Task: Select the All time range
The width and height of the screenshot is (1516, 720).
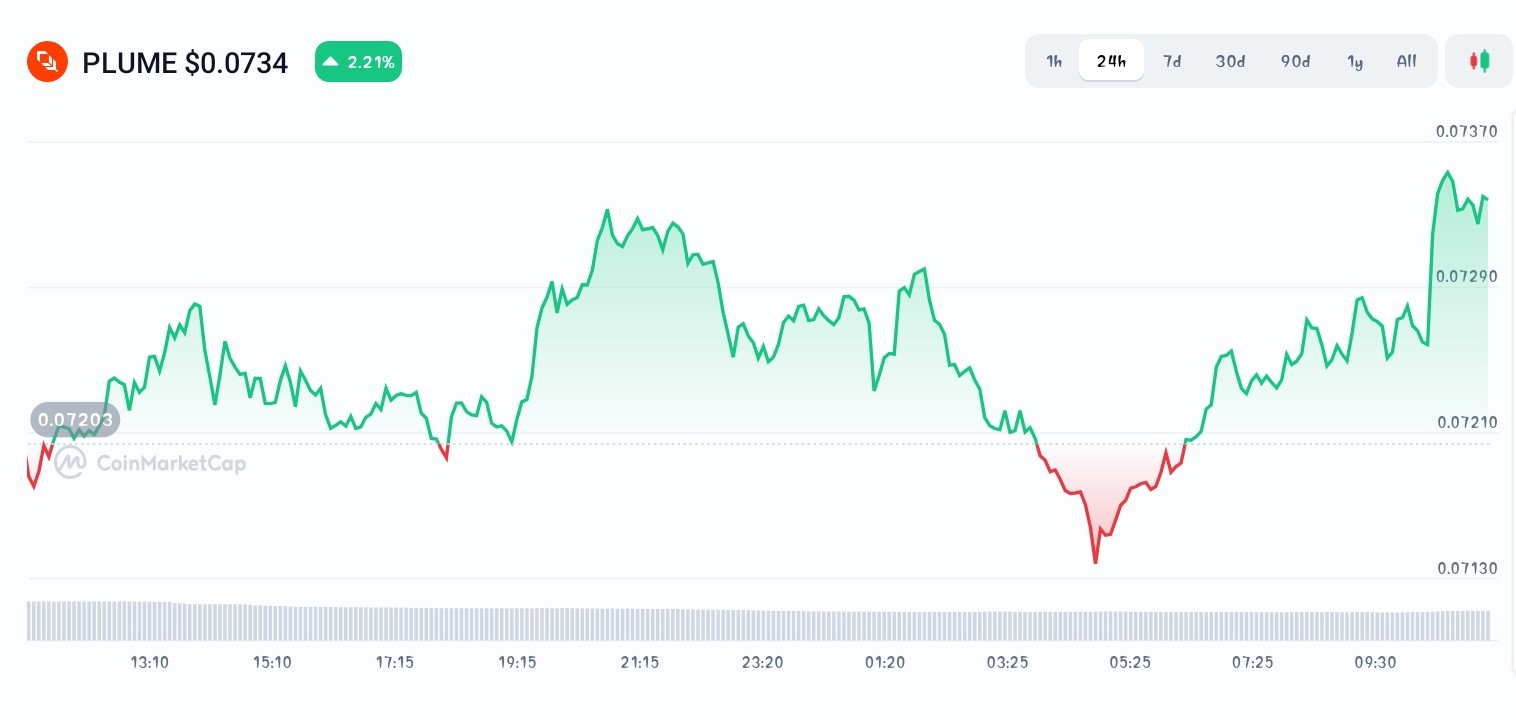Action: point(1406,61)
